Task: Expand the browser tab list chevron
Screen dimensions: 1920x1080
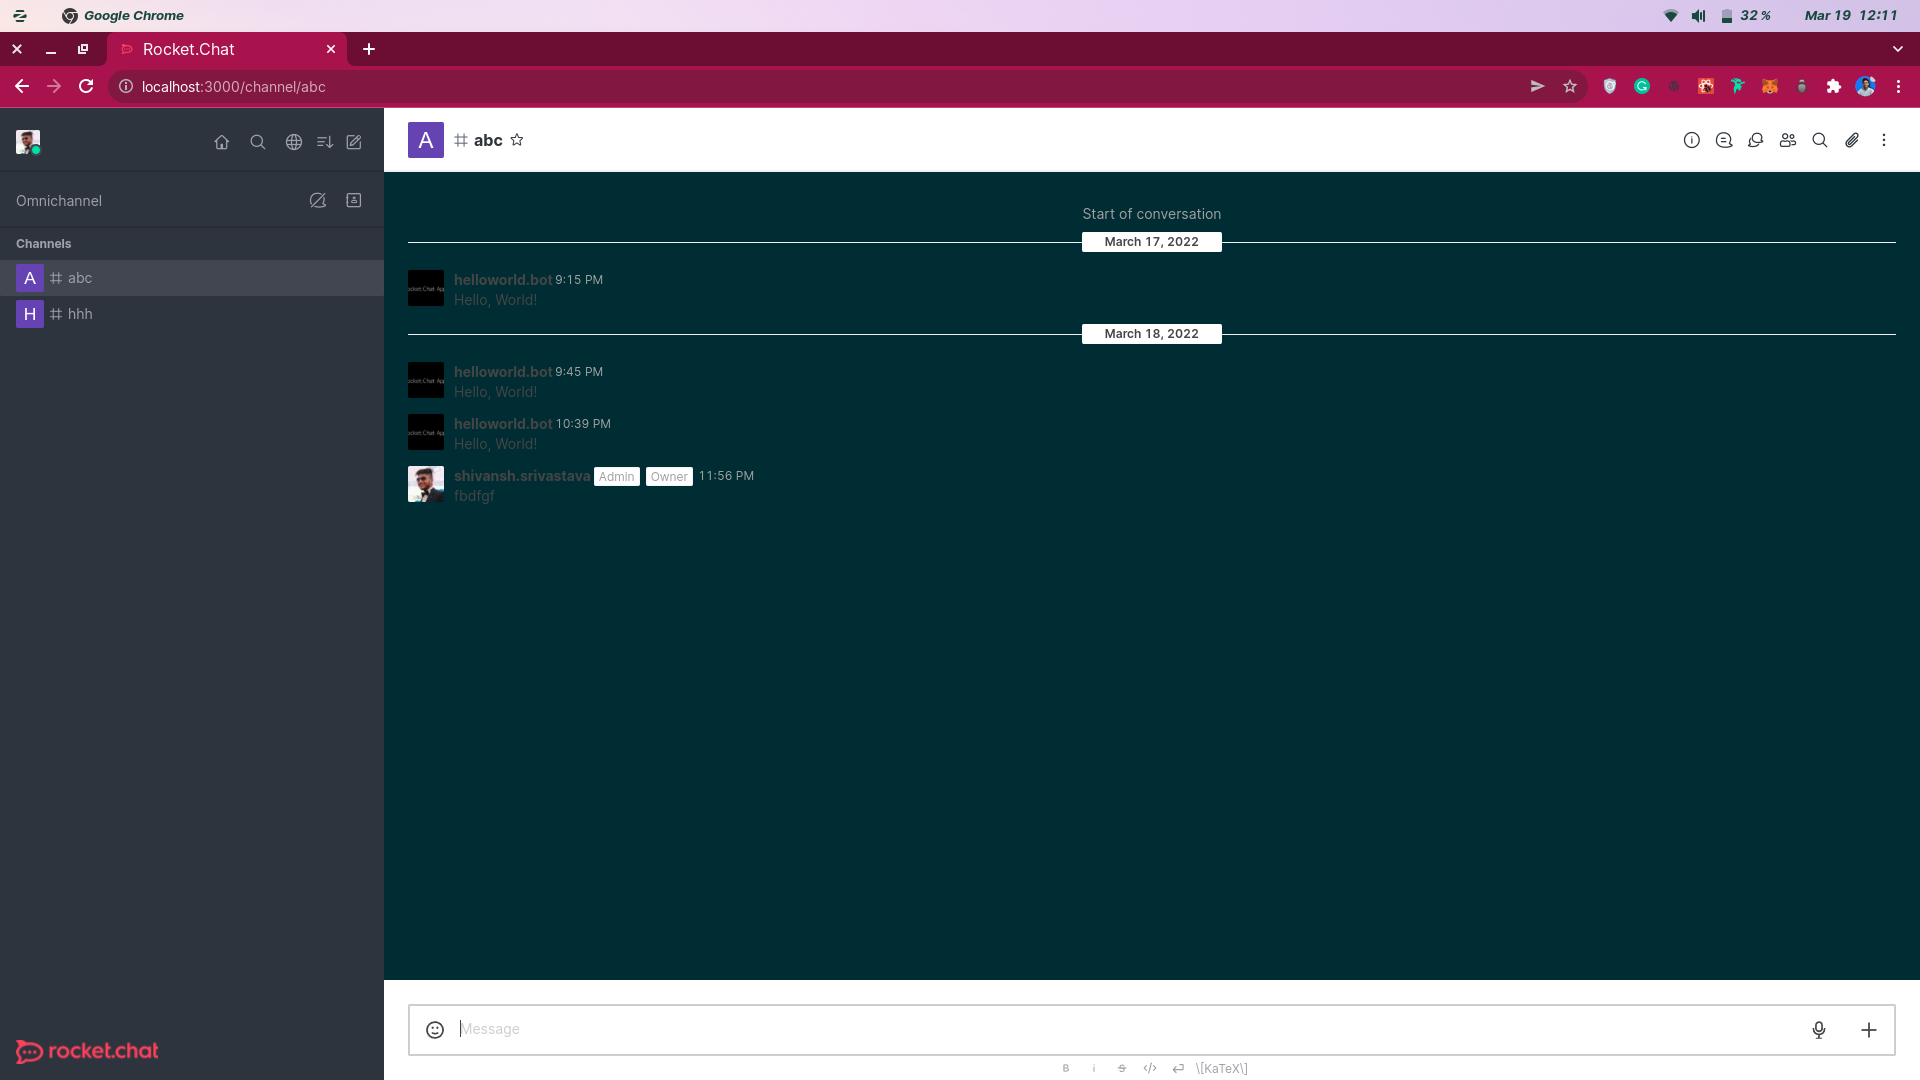Action: [x=1898, y=49]
